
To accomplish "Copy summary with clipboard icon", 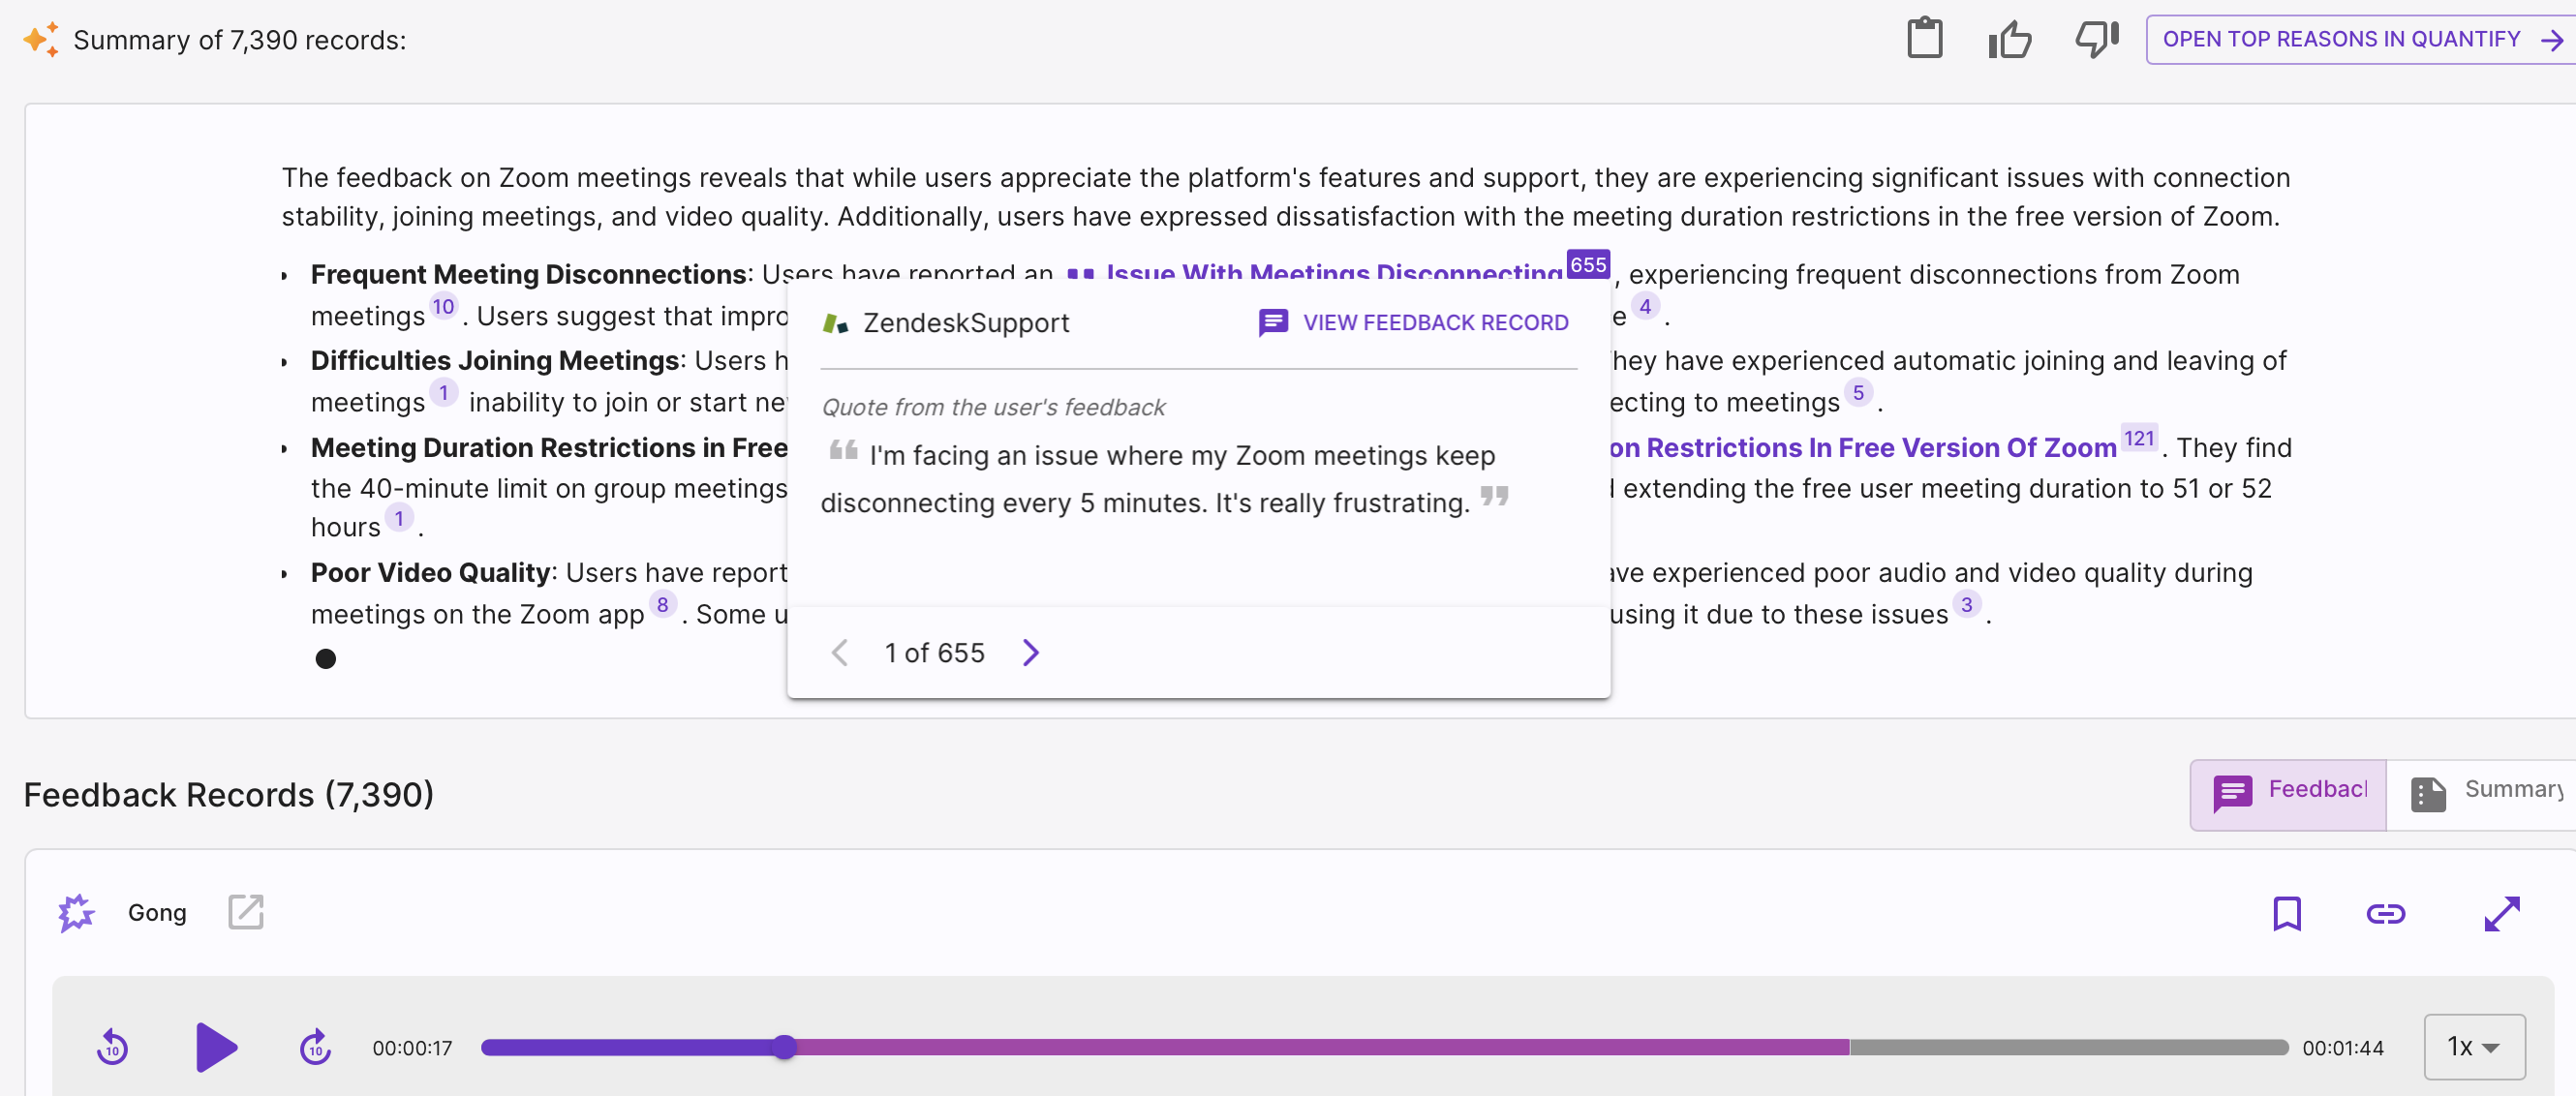I will (x=1924, y=39).
